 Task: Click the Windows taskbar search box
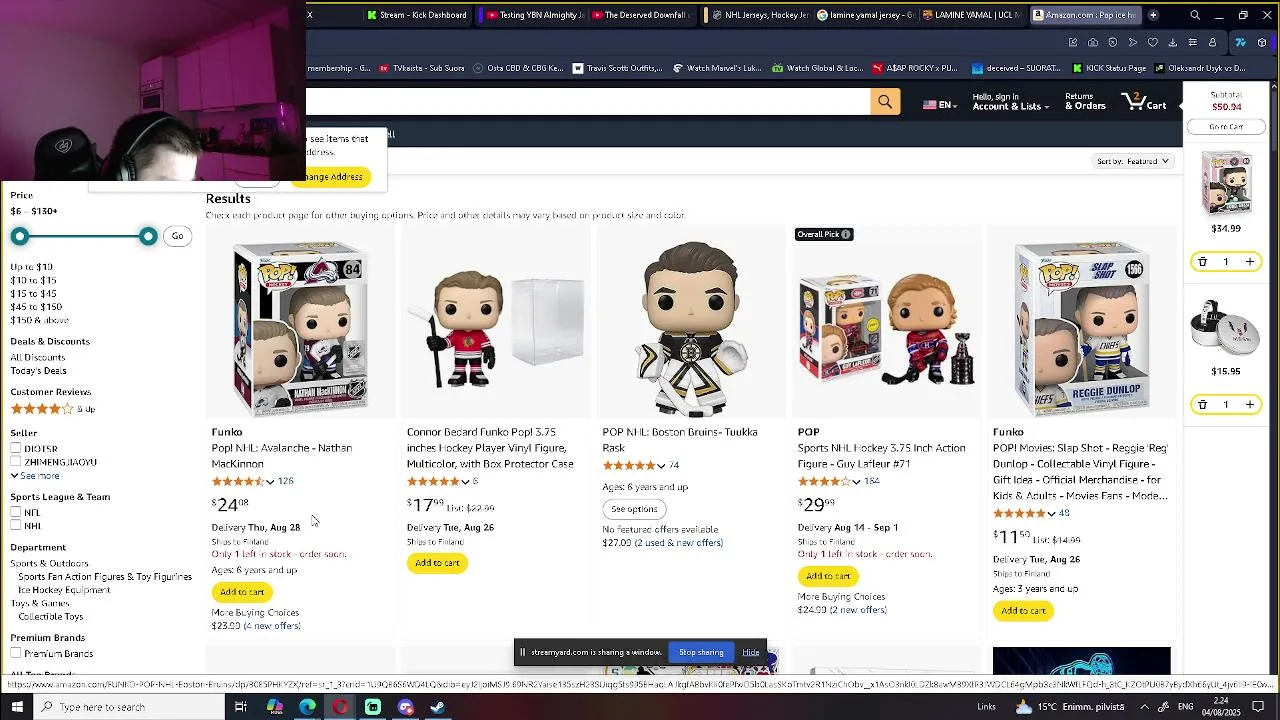coord(129,707)
